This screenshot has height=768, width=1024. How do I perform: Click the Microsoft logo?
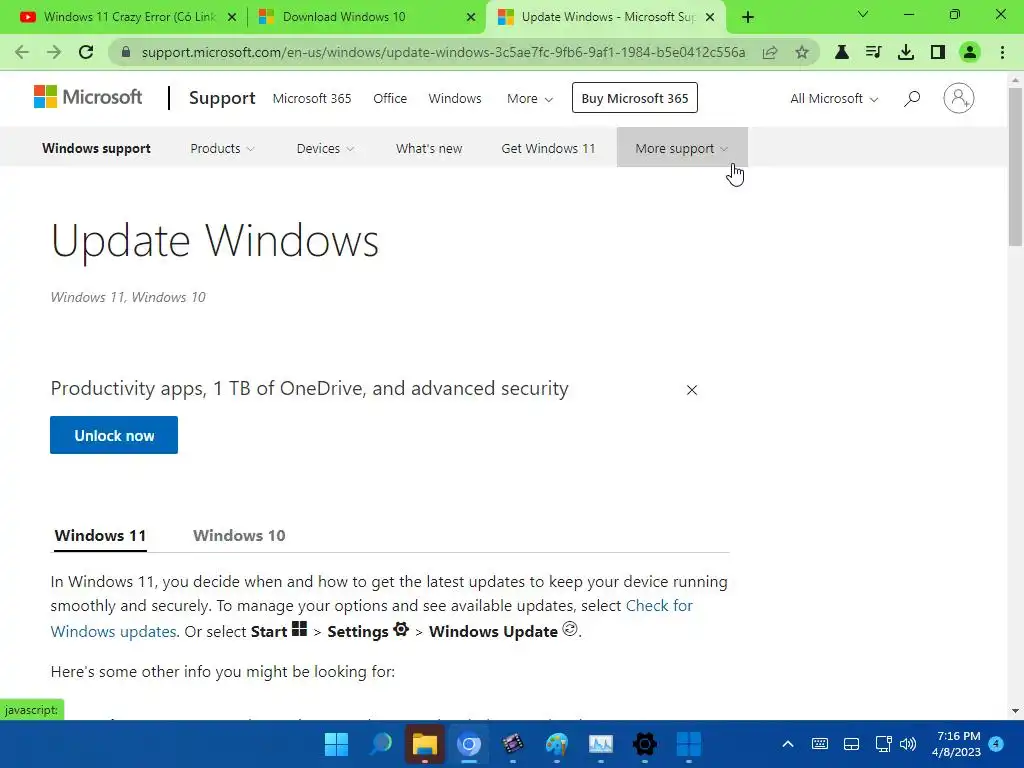coord(88,97)
